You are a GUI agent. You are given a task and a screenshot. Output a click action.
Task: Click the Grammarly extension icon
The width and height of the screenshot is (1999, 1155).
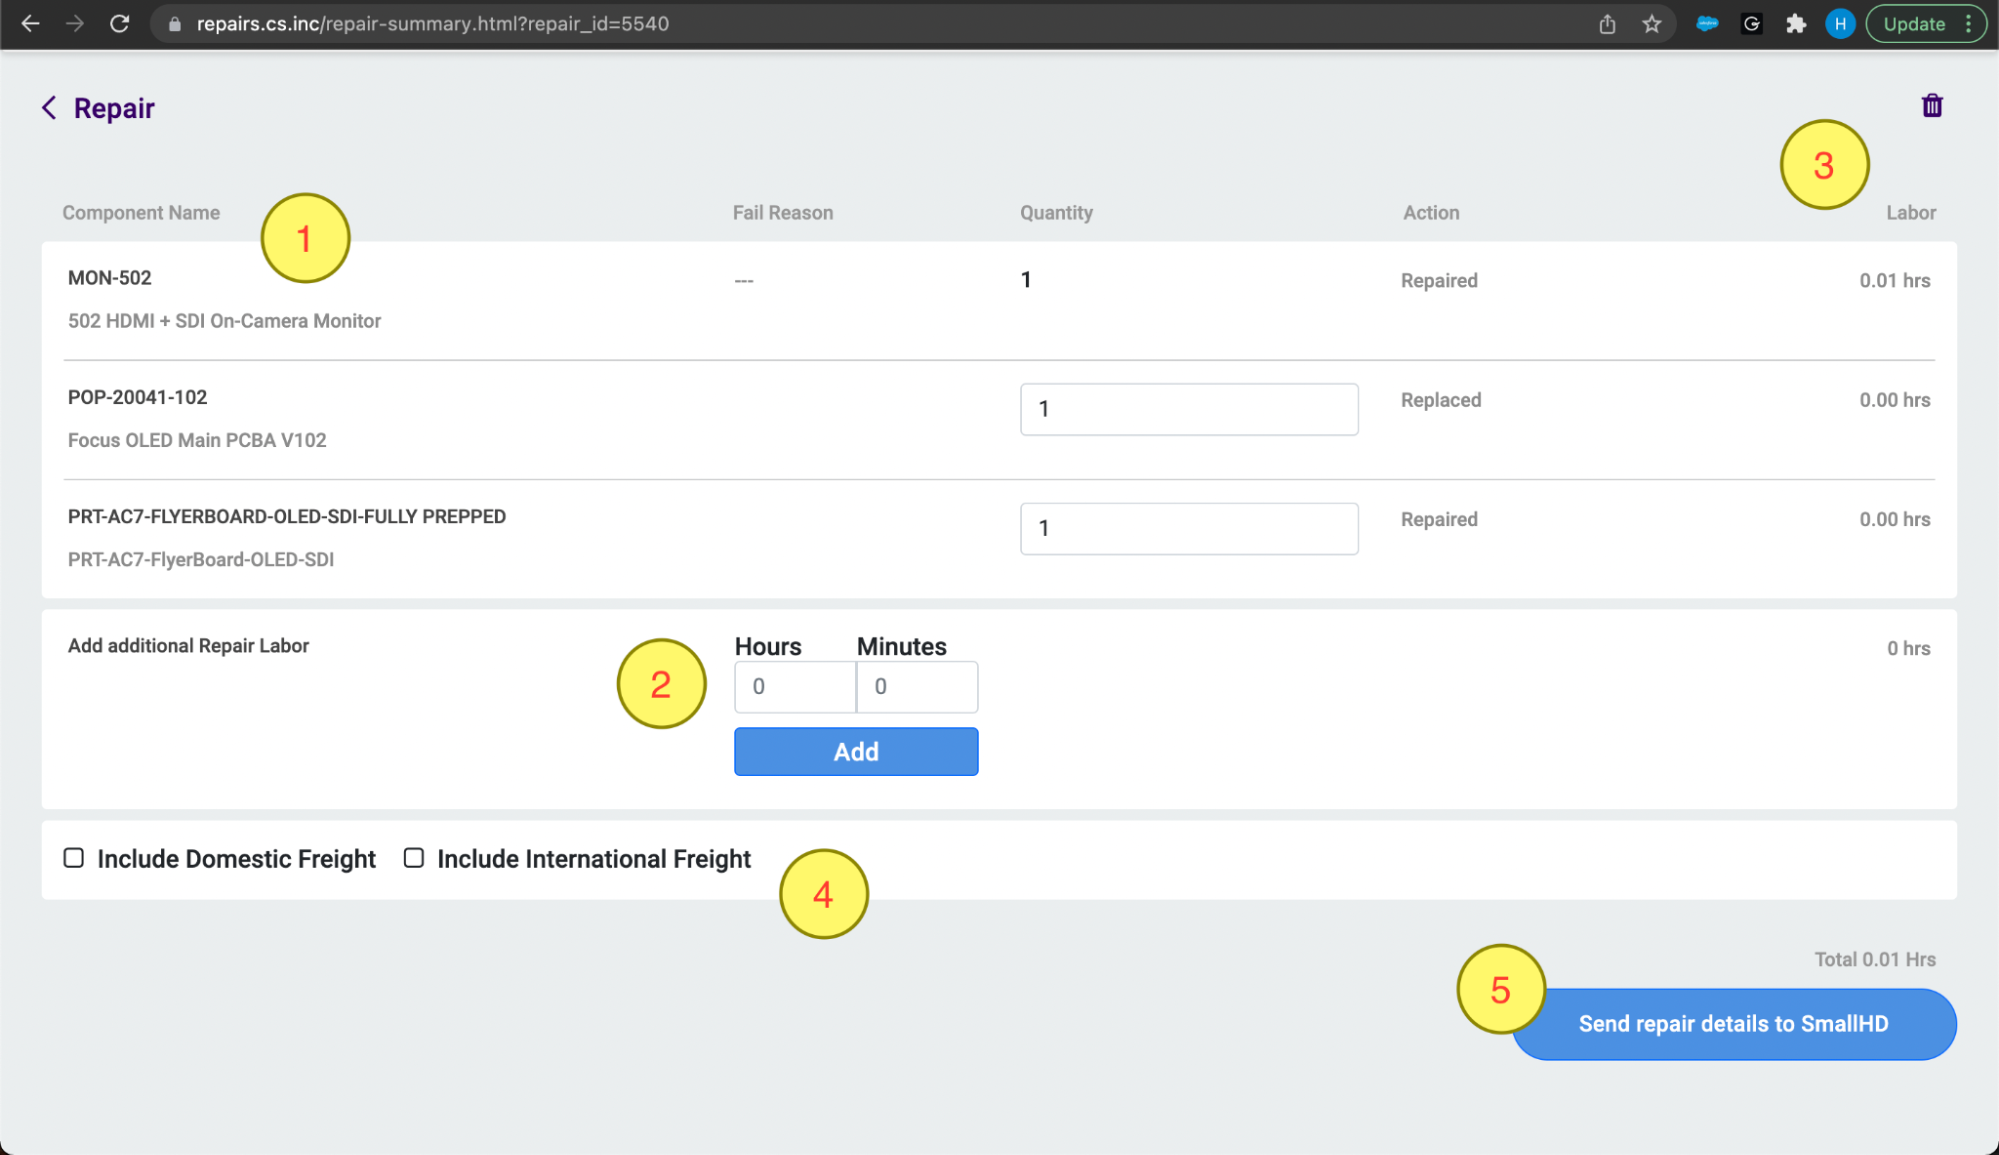[1751, 24]
